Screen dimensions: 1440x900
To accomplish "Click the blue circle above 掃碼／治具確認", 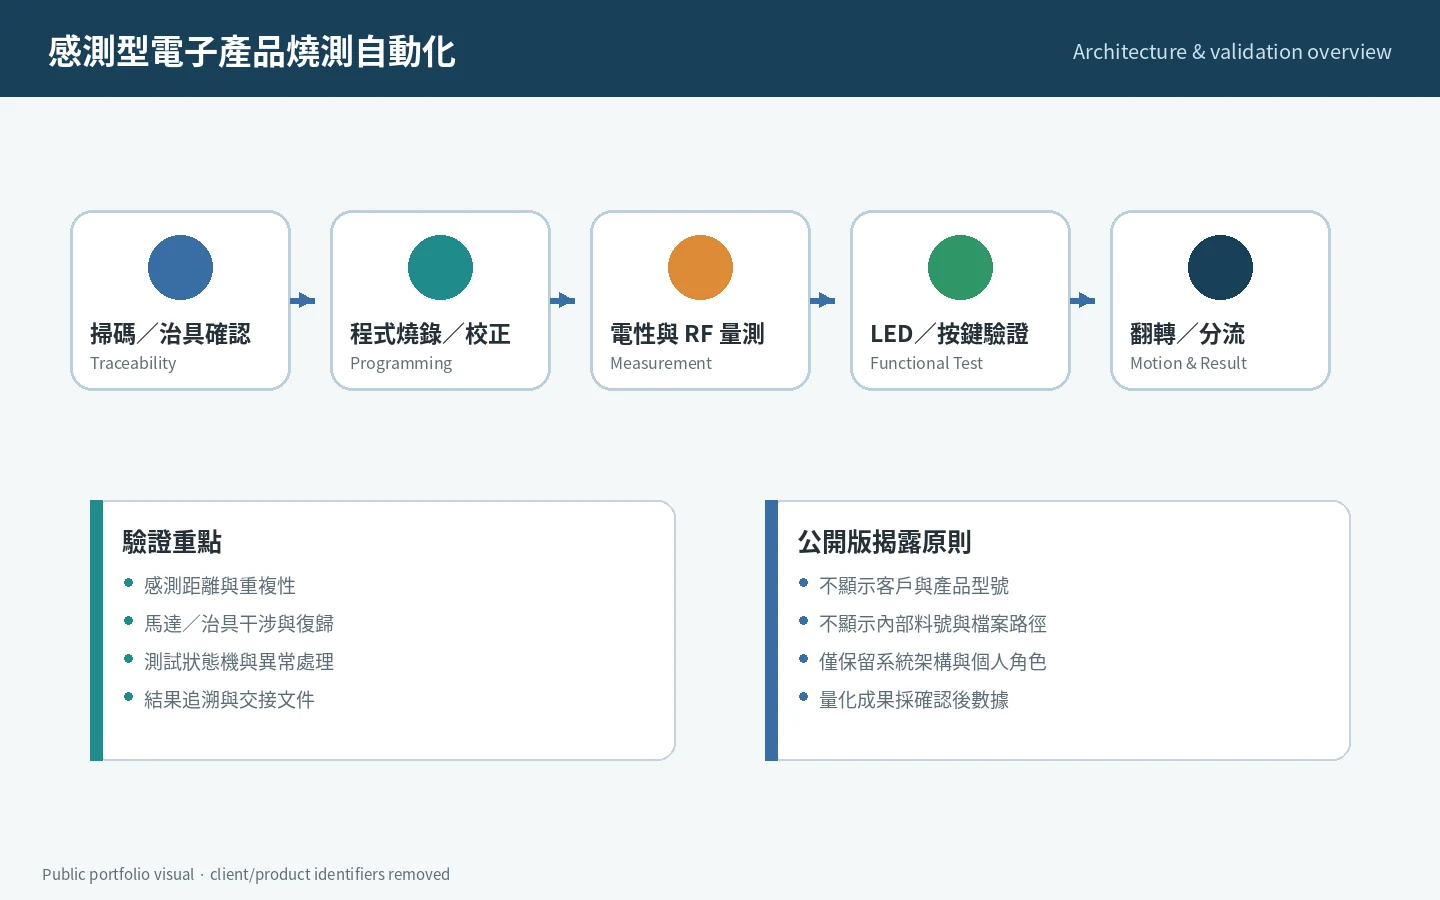I will [x=180, y=267].
